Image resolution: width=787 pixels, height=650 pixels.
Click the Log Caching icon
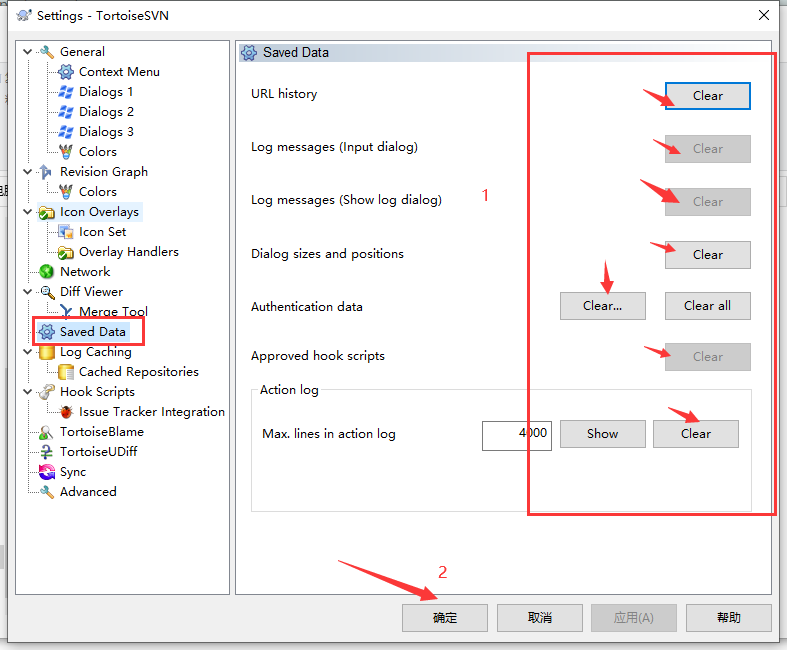[47, 352]
